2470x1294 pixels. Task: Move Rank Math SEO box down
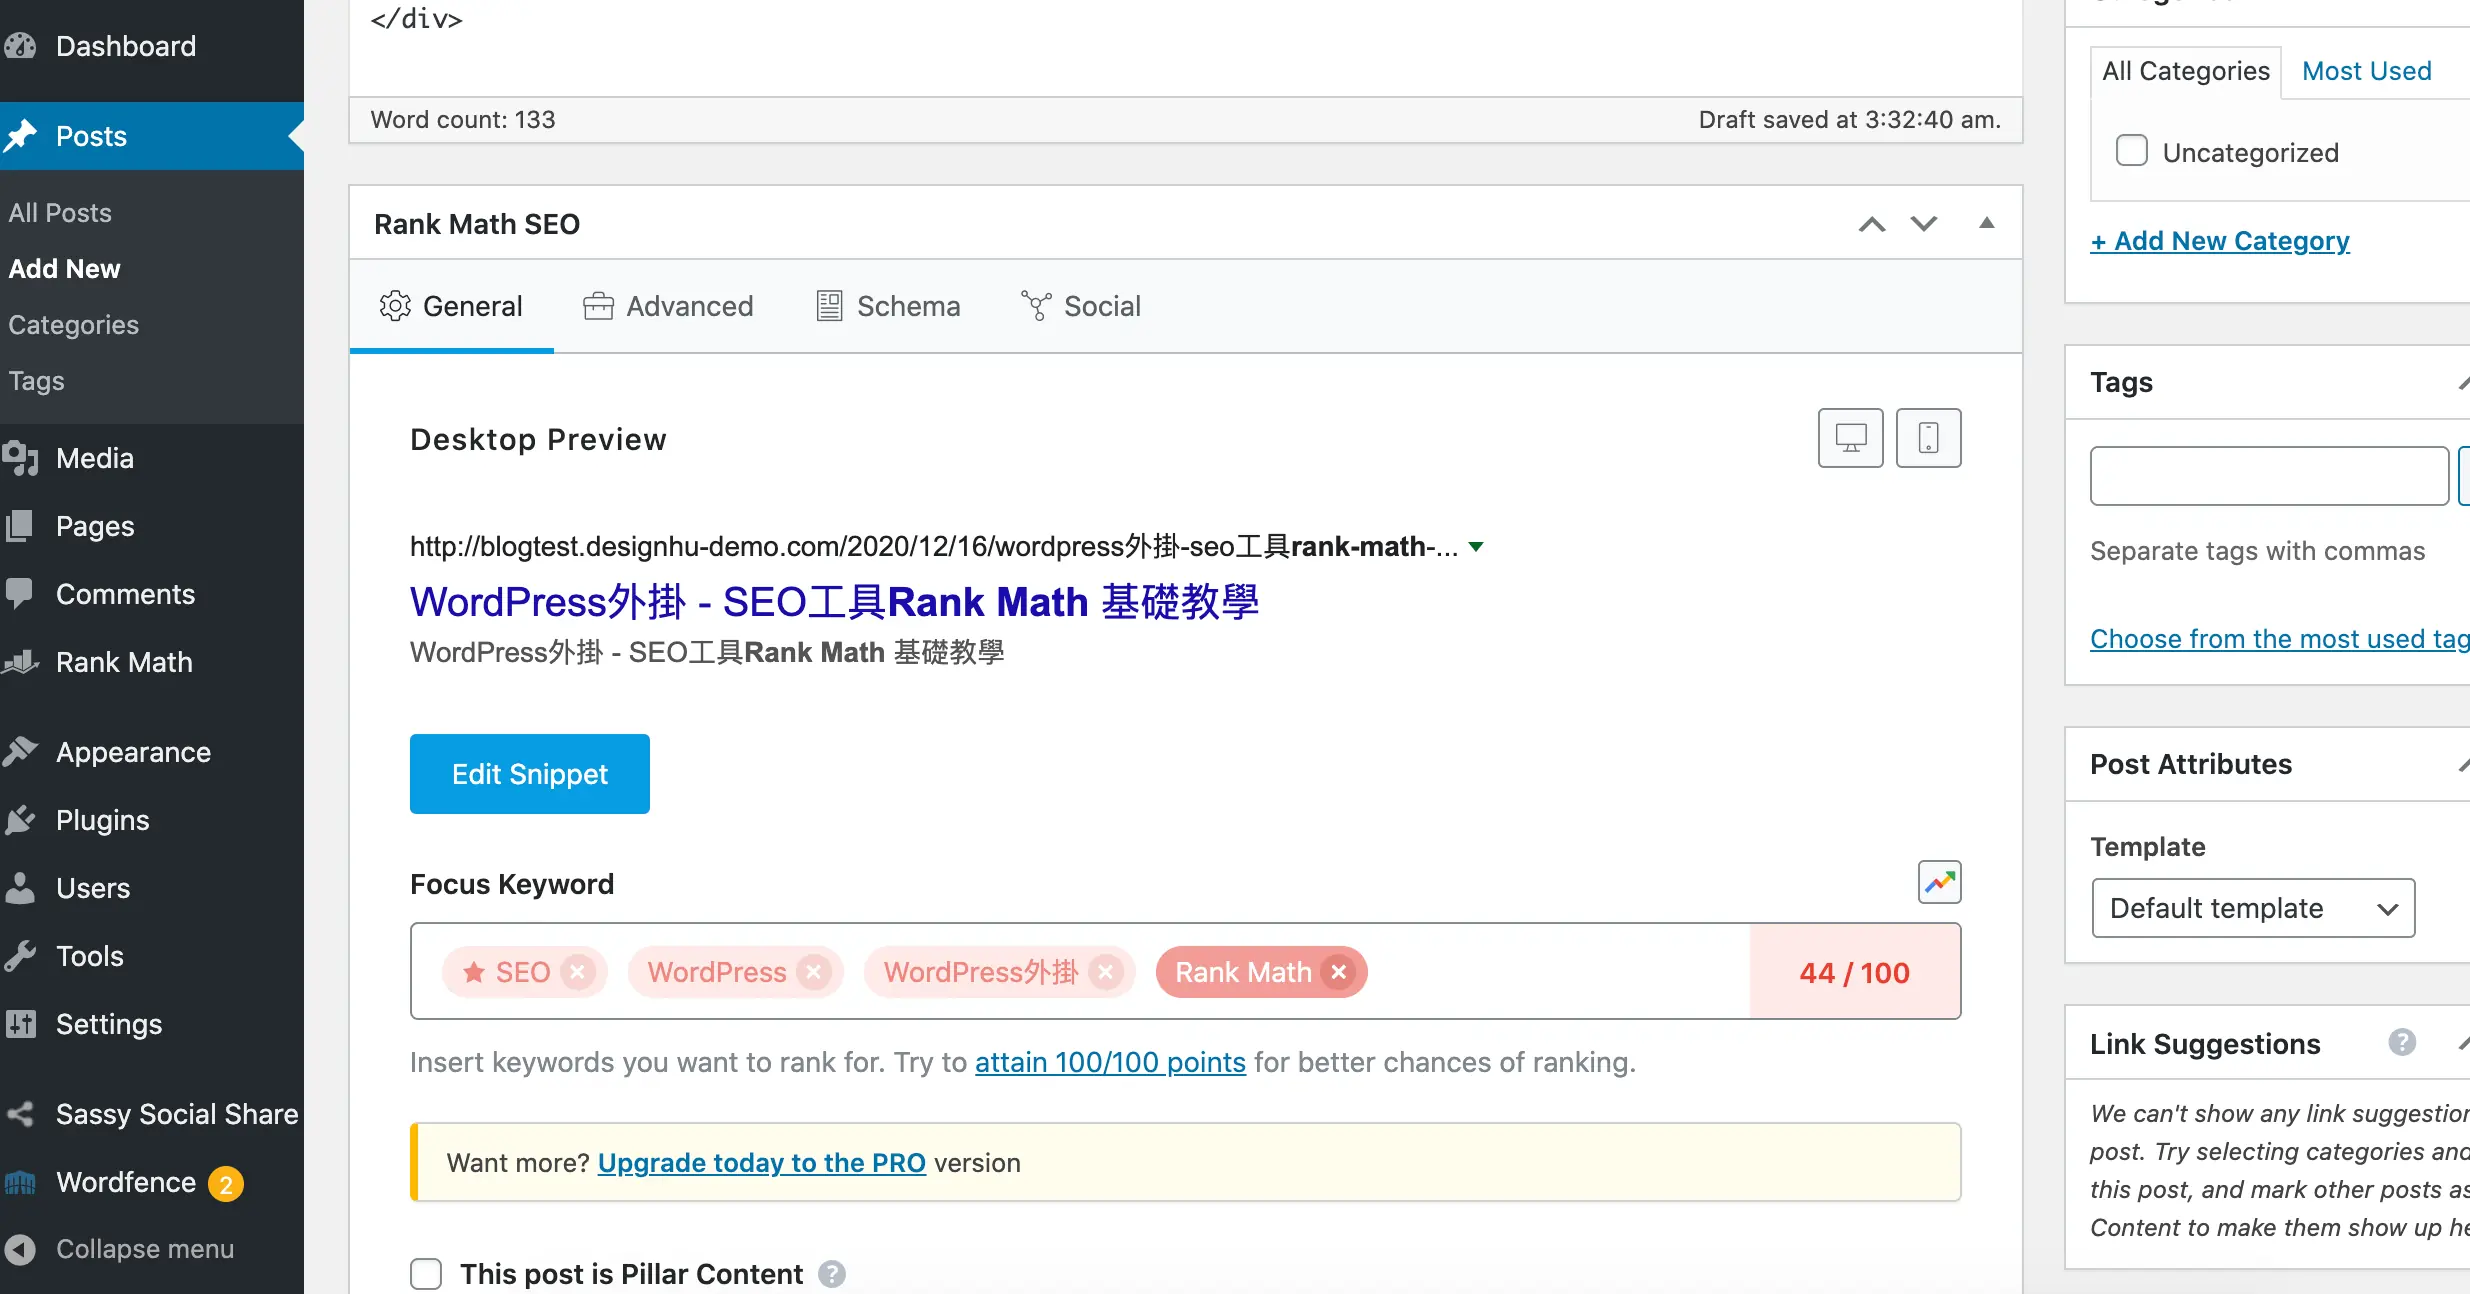pyautogui.click(x=1924, y=224)
